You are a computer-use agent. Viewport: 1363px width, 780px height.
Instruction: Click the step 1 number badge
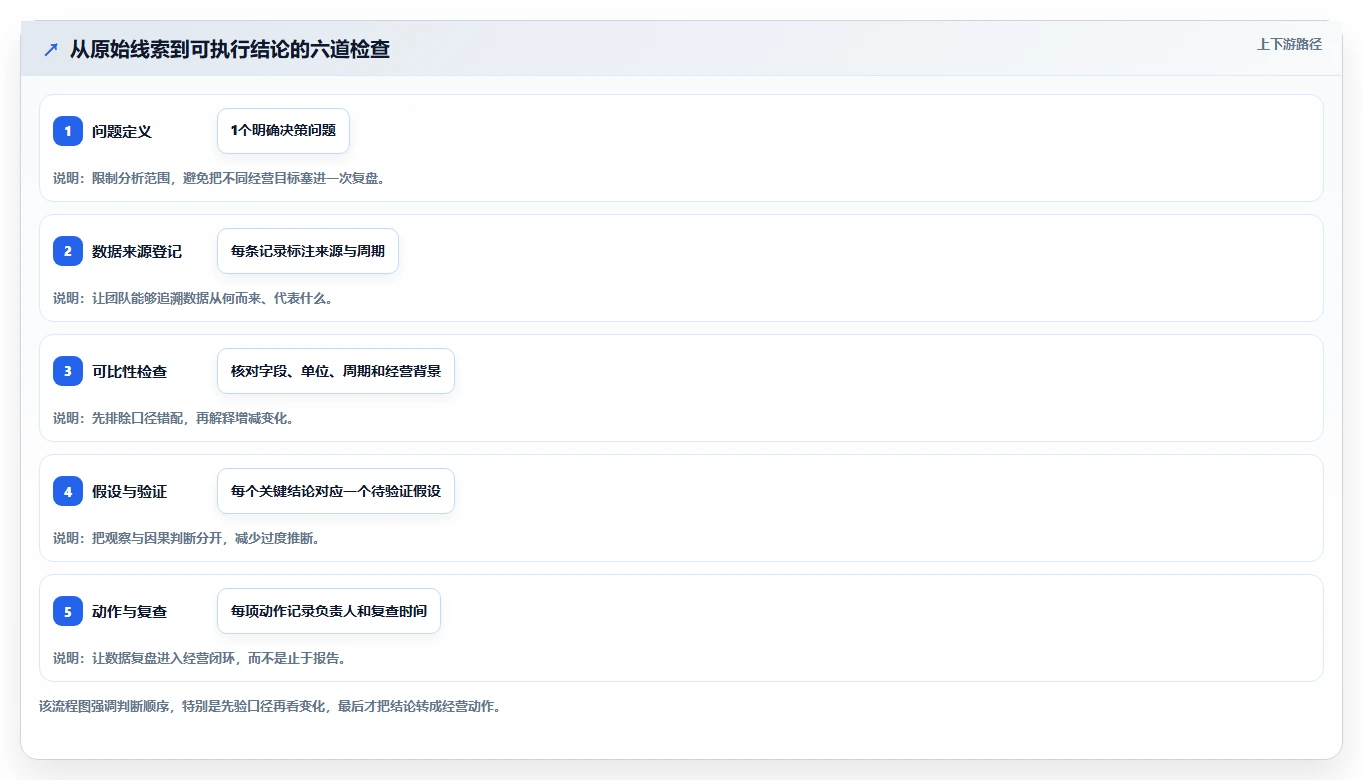(68, 131)
